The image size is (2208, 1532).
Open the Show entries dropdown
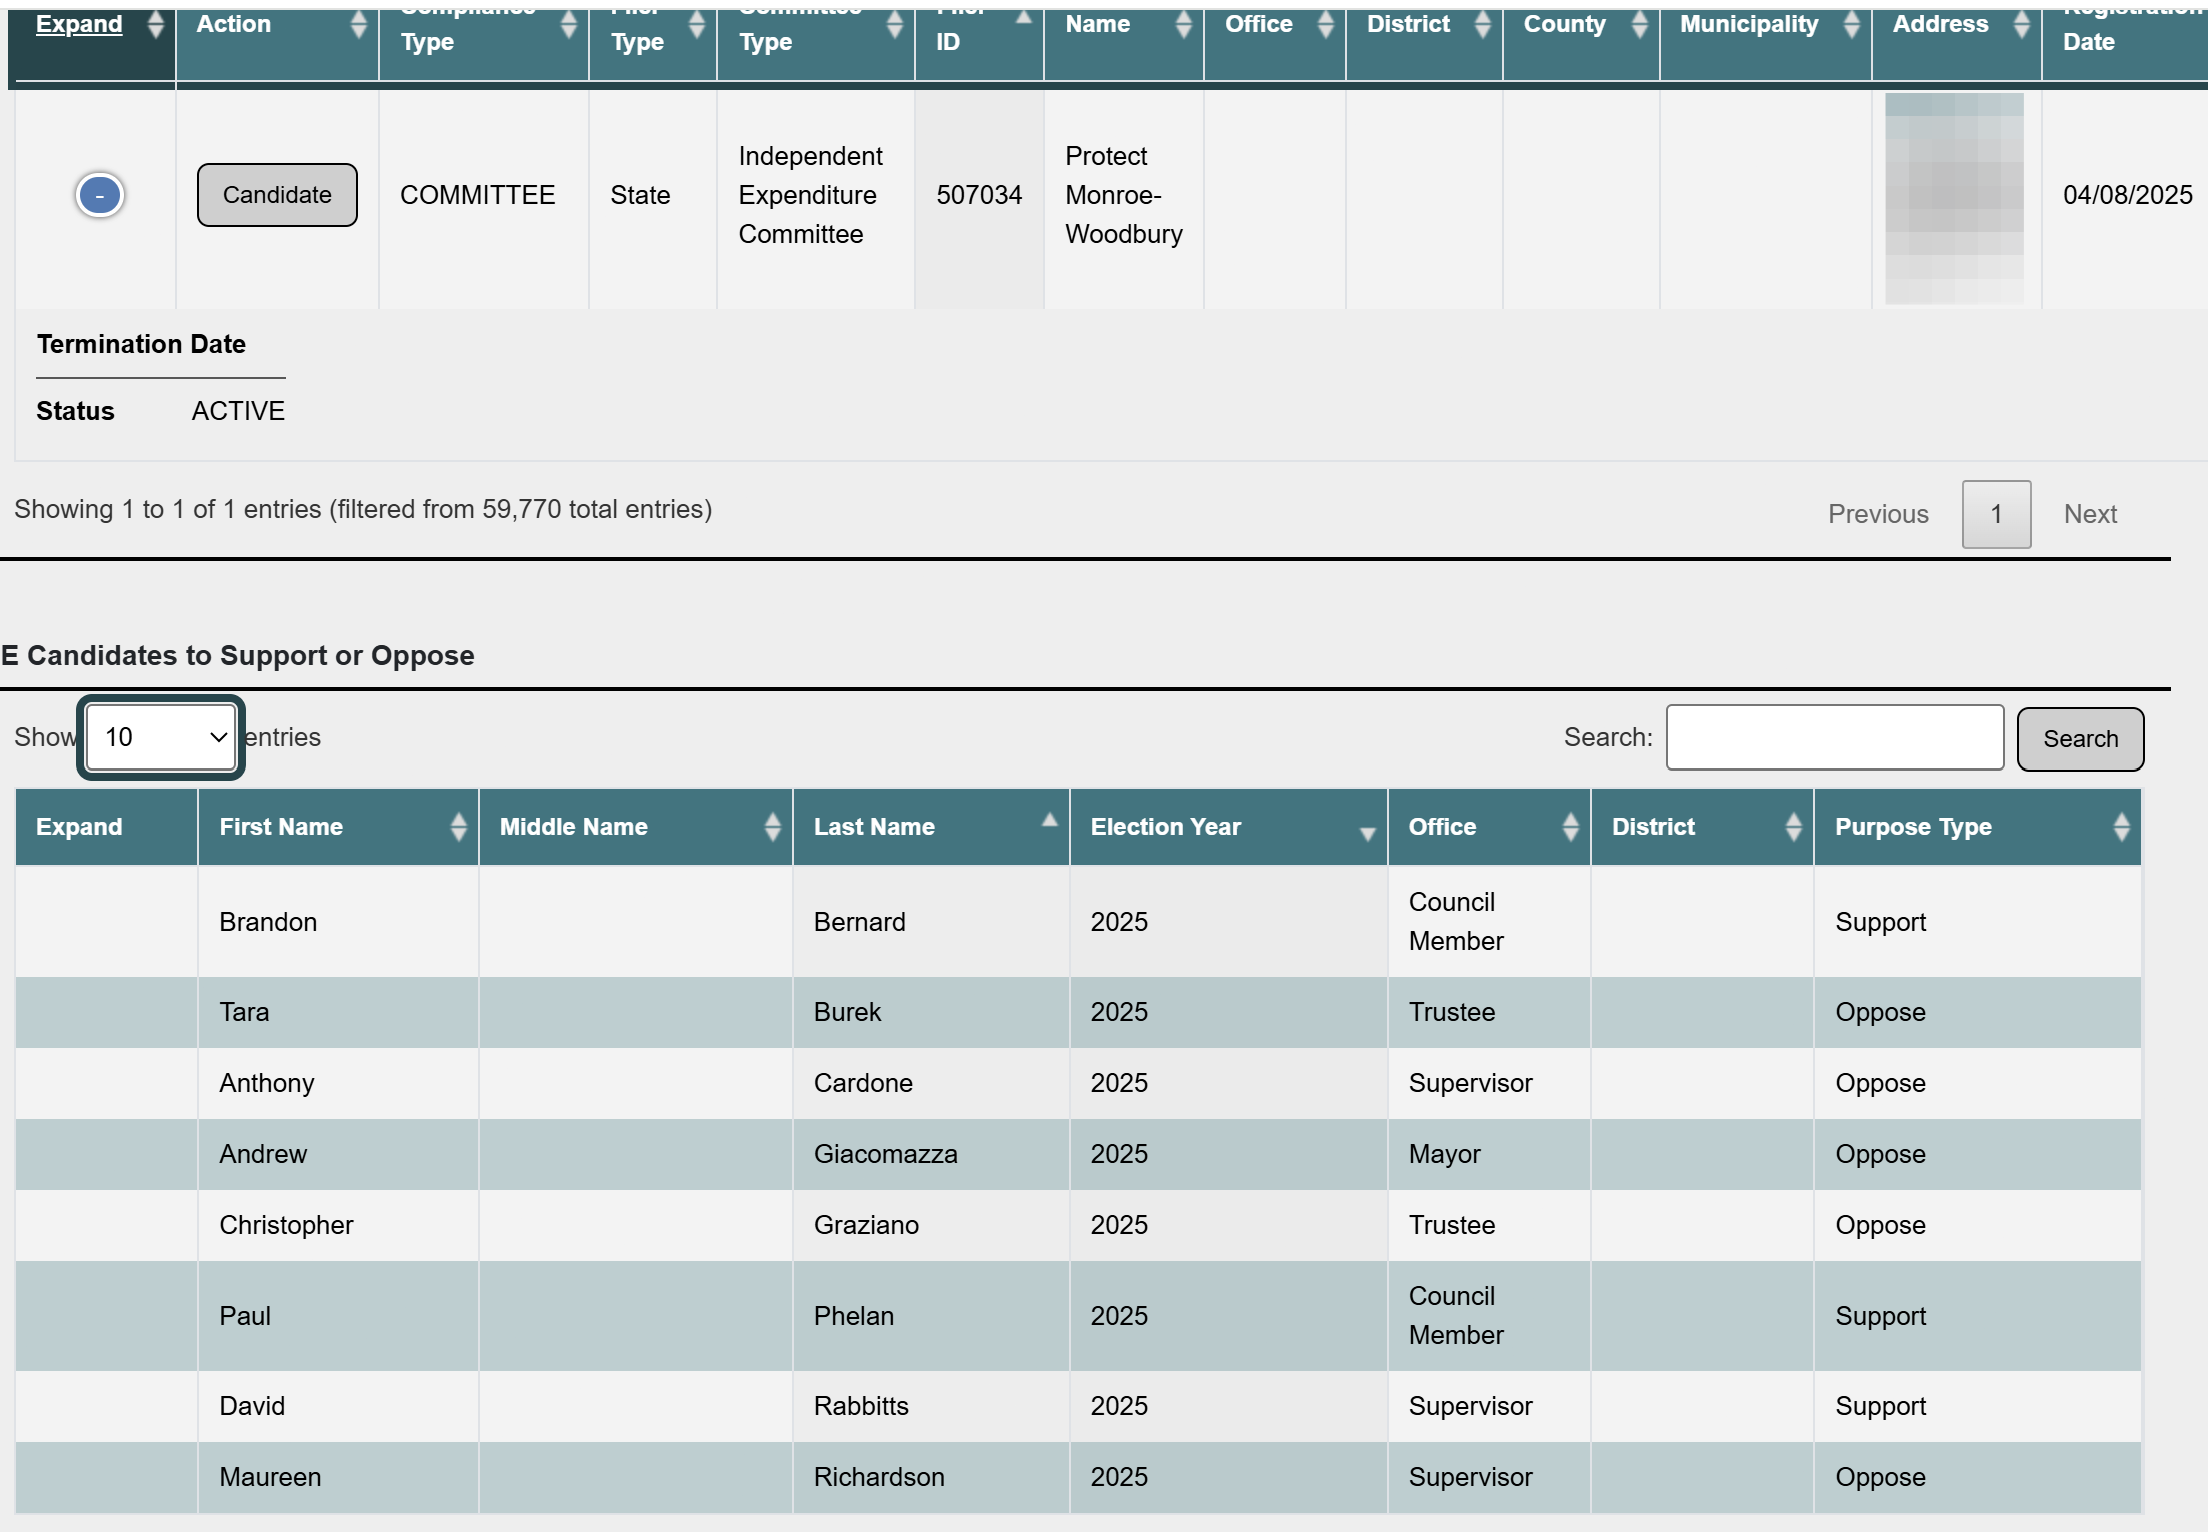pyautogui.click(x=161, y=737)
